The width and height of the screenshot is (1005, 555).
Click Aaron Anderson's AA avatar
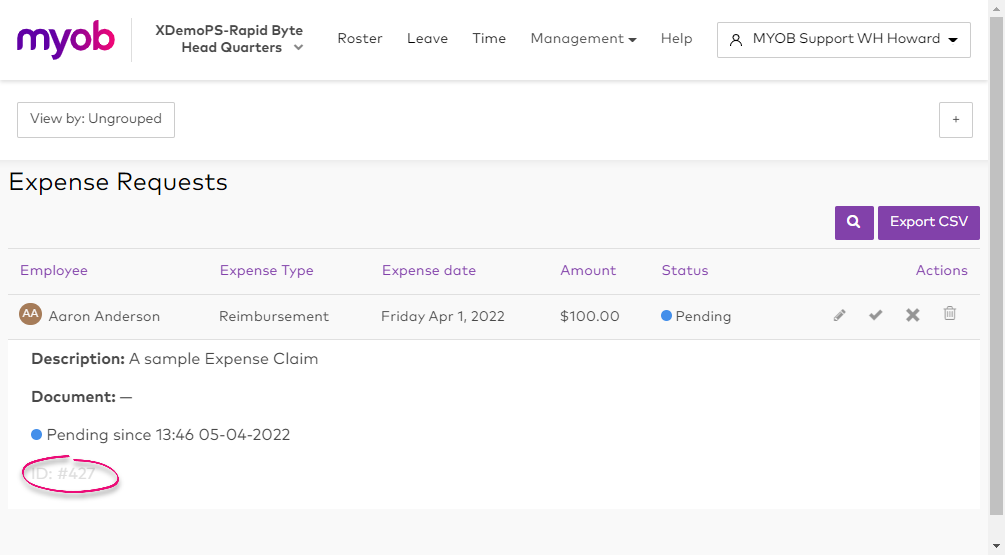[x=31, y=314]
